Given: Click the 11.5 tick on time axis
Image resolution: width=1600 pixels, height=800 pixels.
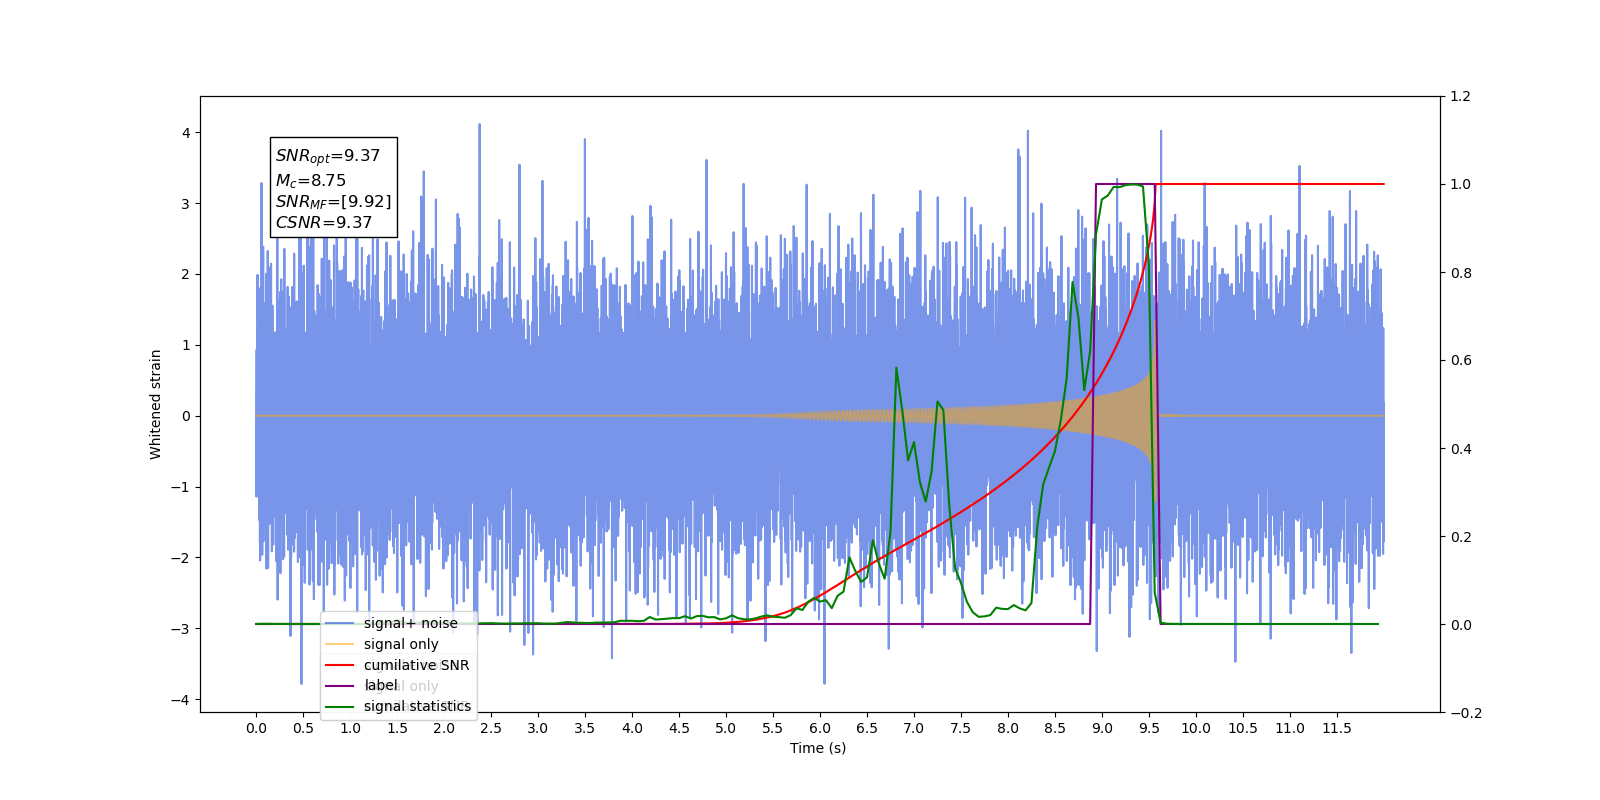Looking at the screenshot, I should click(x=1337, y=728).
